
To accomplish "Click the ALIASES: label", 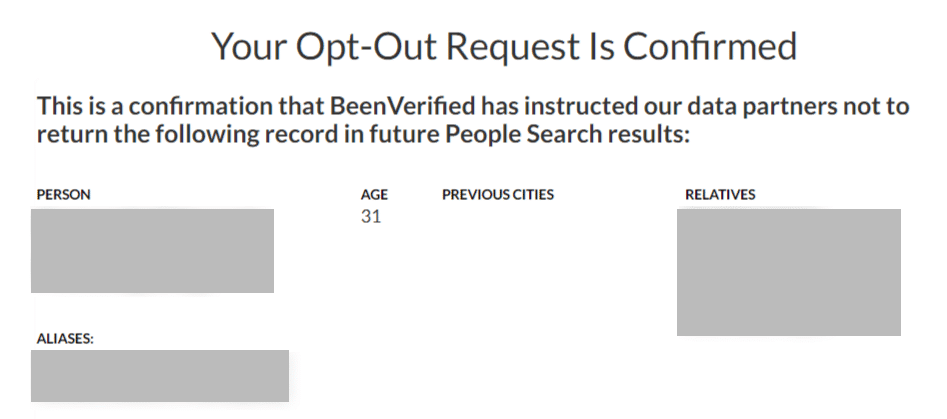I will pyautogui.click(x=65, y=339).
